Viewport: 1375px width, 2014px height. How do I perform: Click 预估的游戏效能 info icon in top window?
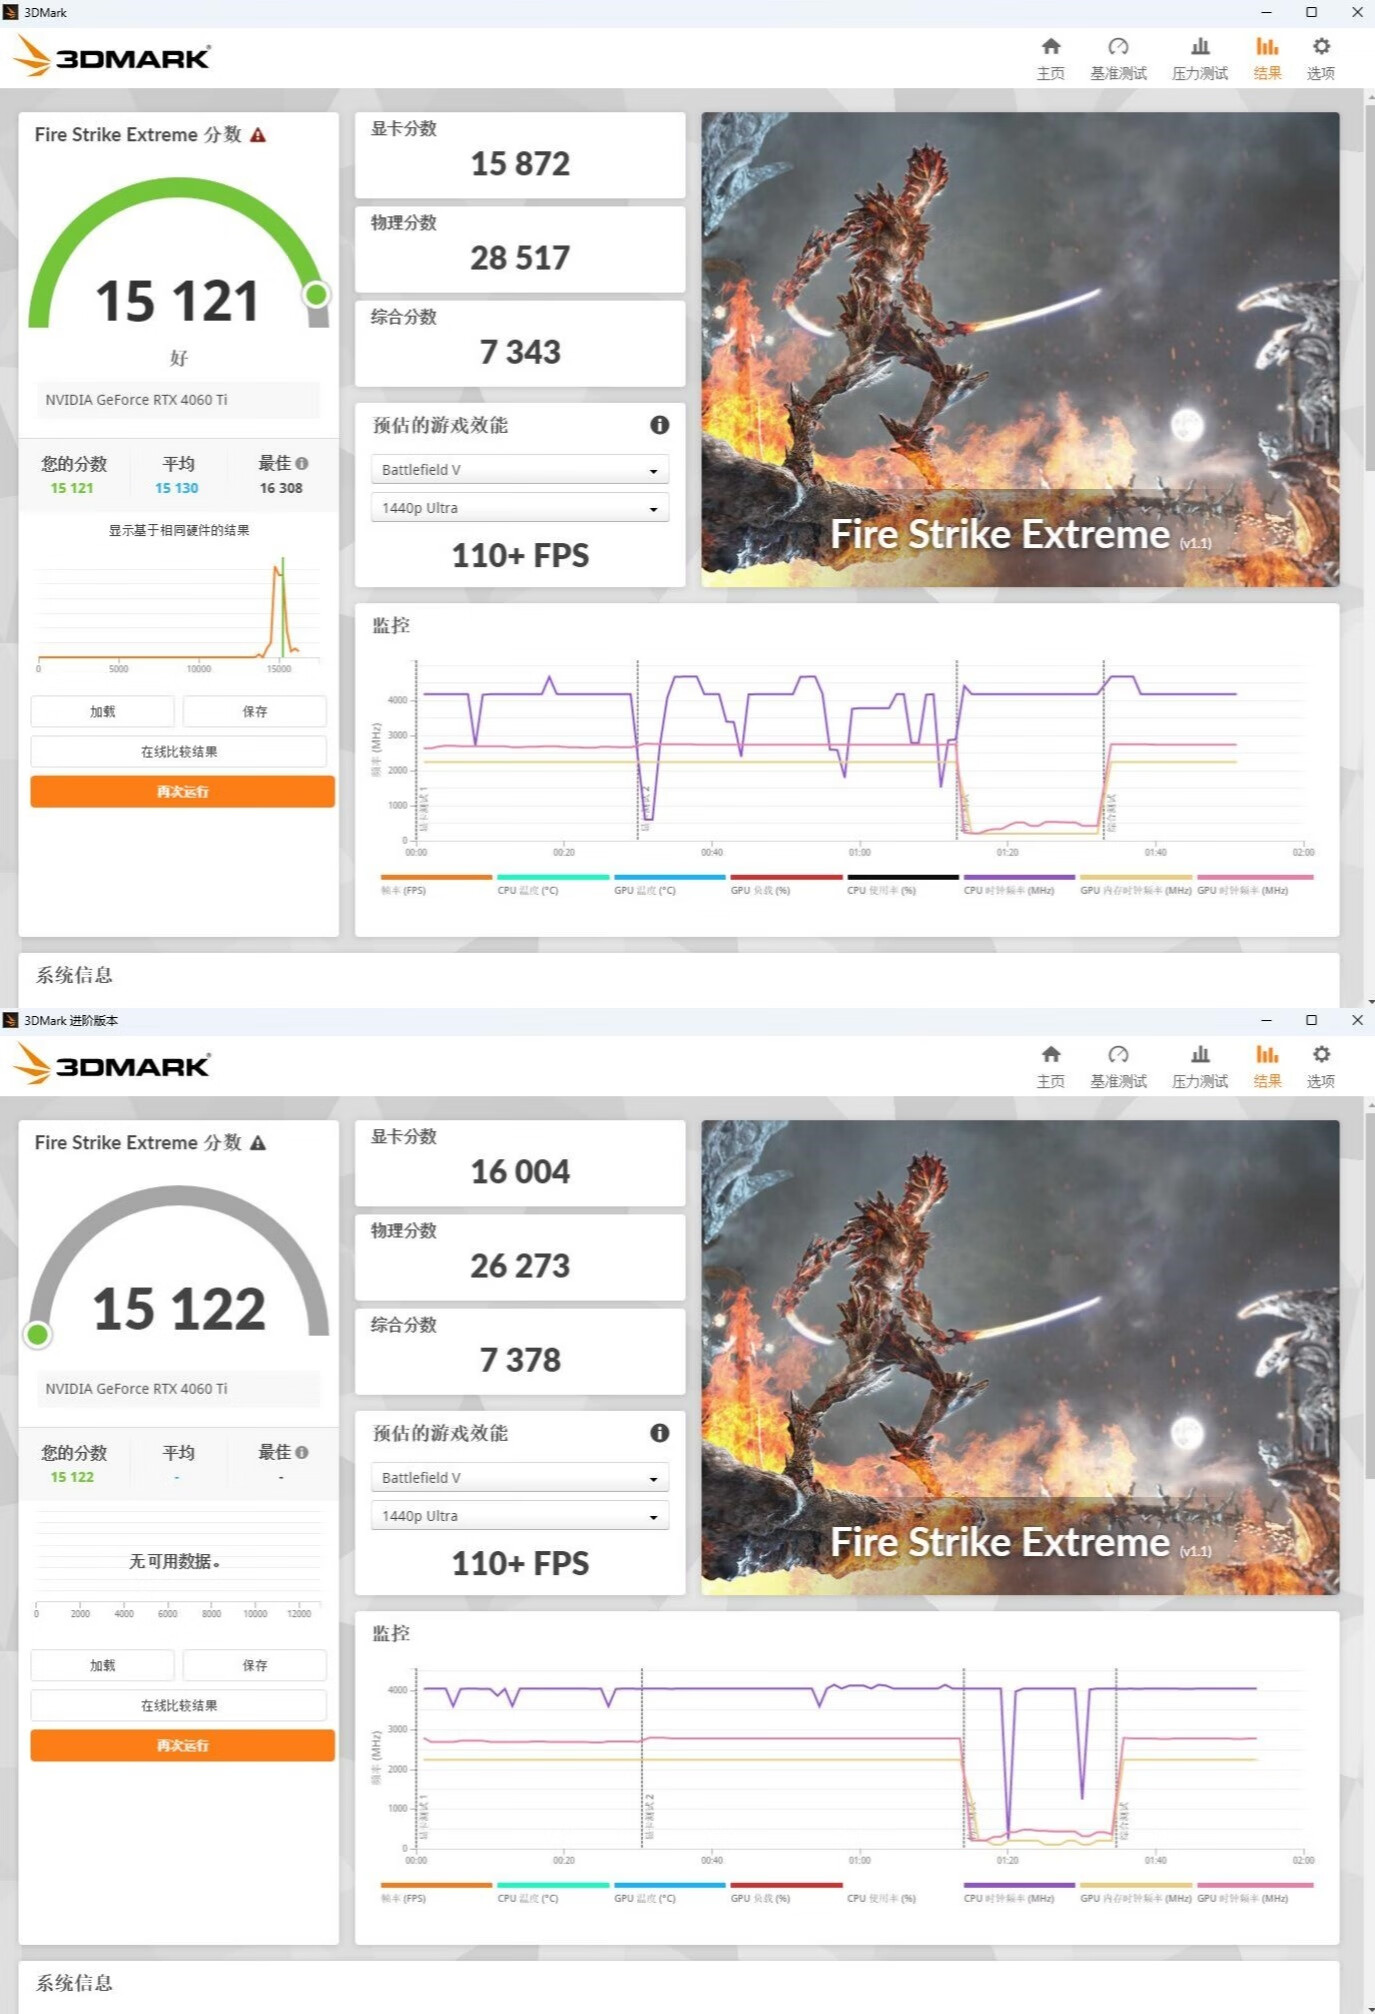pyautogui.click(x=659, y=425)
